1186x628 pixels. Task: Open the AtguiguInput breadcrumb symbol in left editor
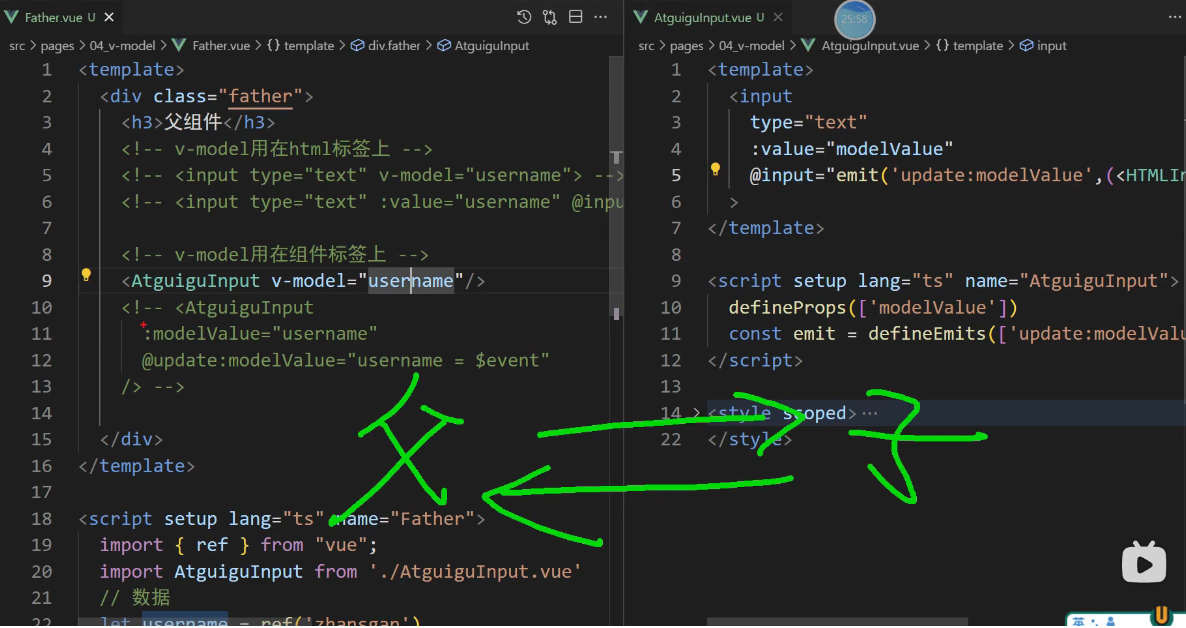[x=483, y=45]
